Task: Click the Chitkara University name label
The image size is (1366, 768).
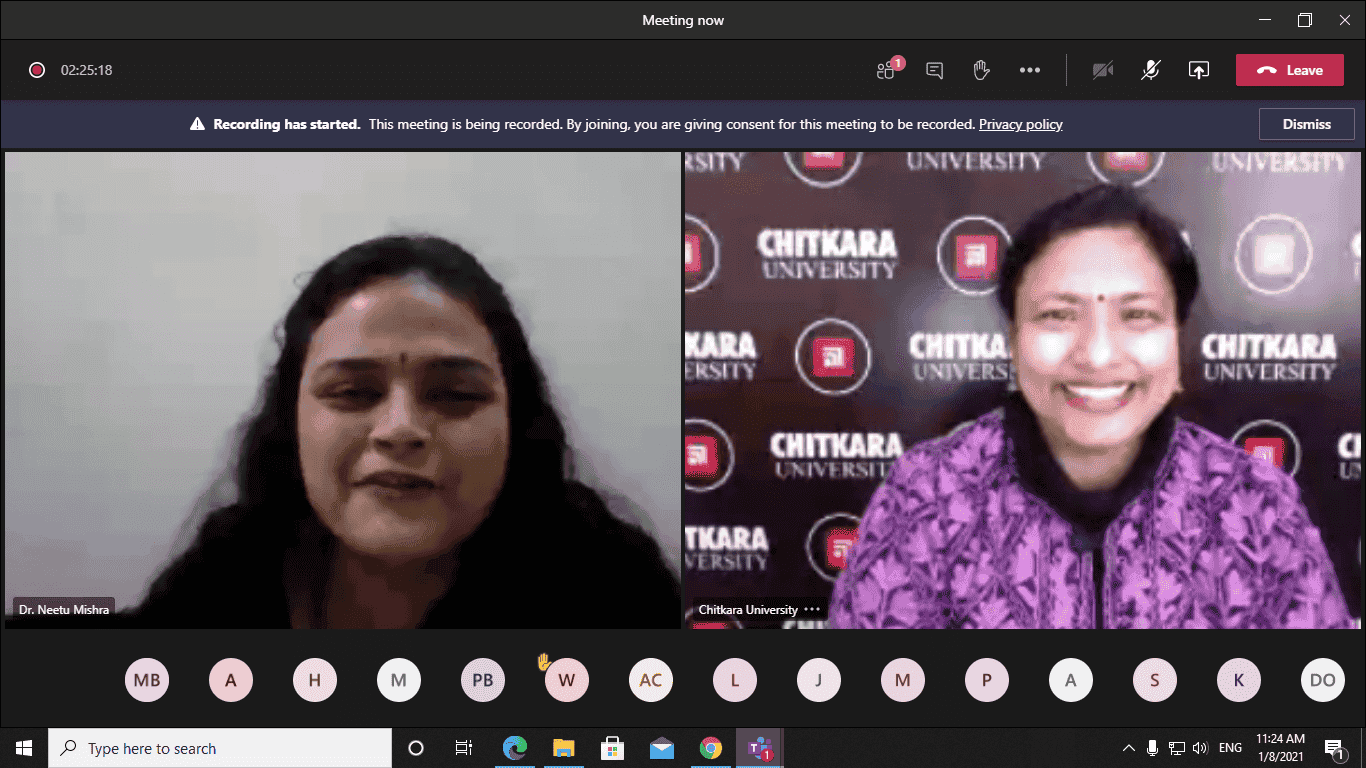Action: point(748,610)
